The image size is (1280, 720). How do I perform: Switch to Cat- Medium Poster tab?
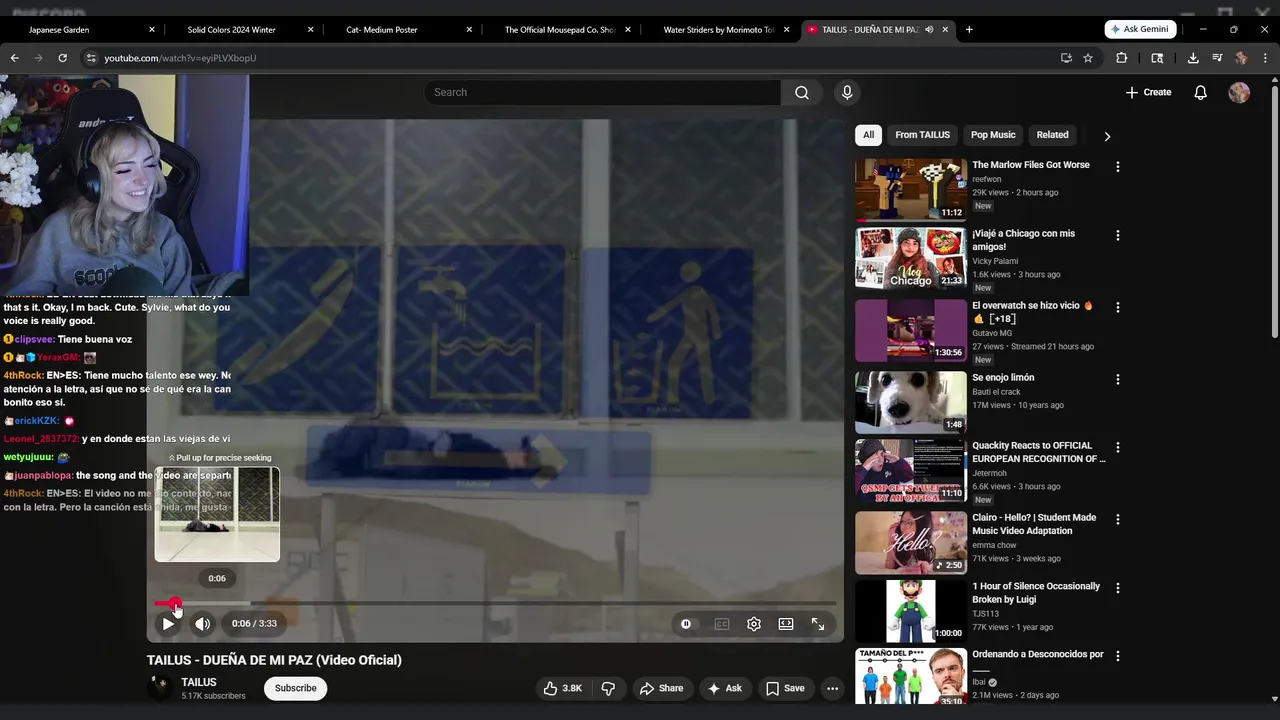(398, 30)
